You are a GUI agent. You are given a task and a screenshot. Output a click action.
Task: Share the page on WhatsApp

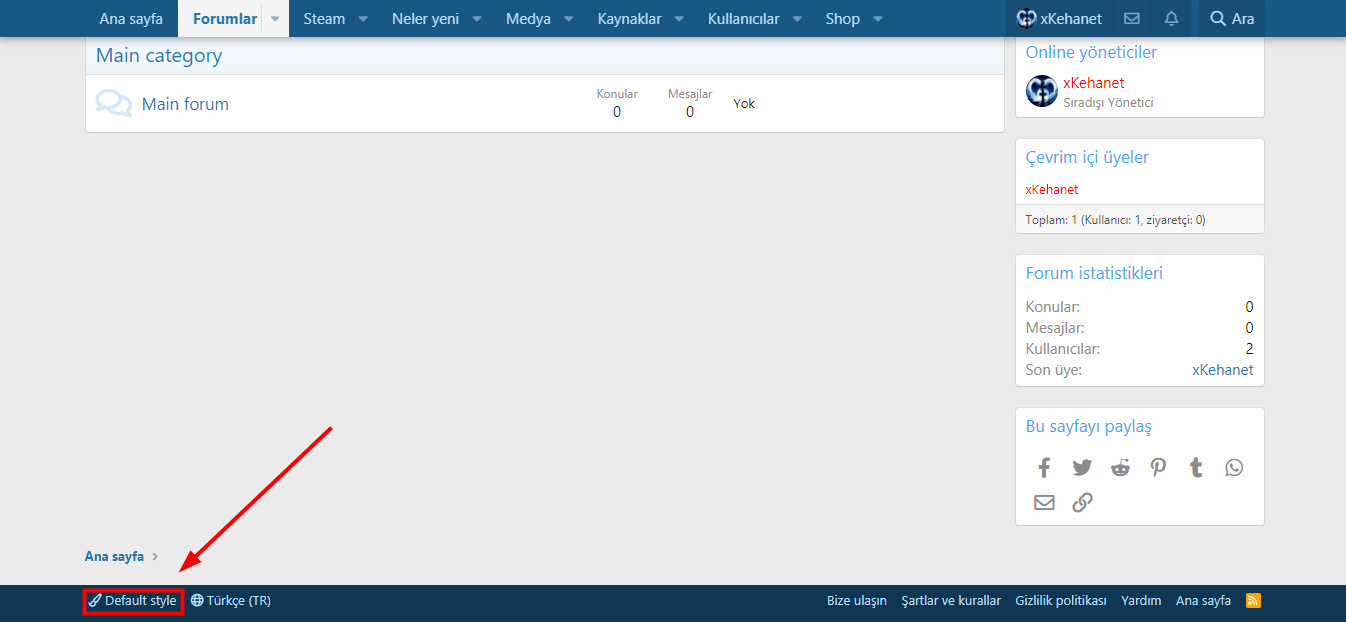[1234, 467]
